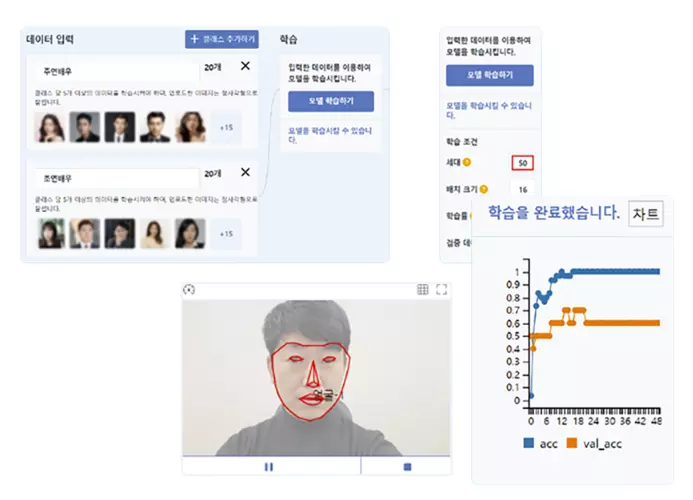Edit the 배치 크기 value 16
The height and width of the screenshot is (500, 693).
523,189
